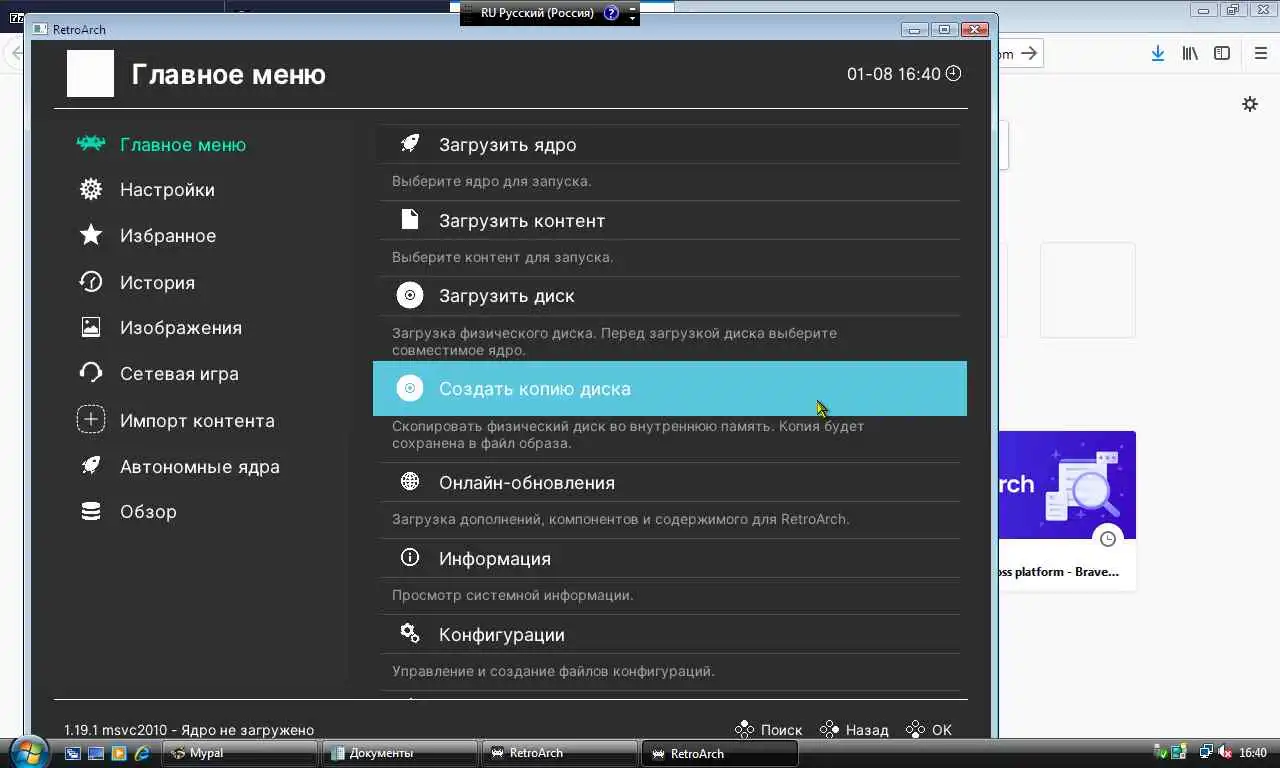Click the Загрузить ядро rocket icon
Viewport: 1280px width, 768px height.
tap(410, 144)
